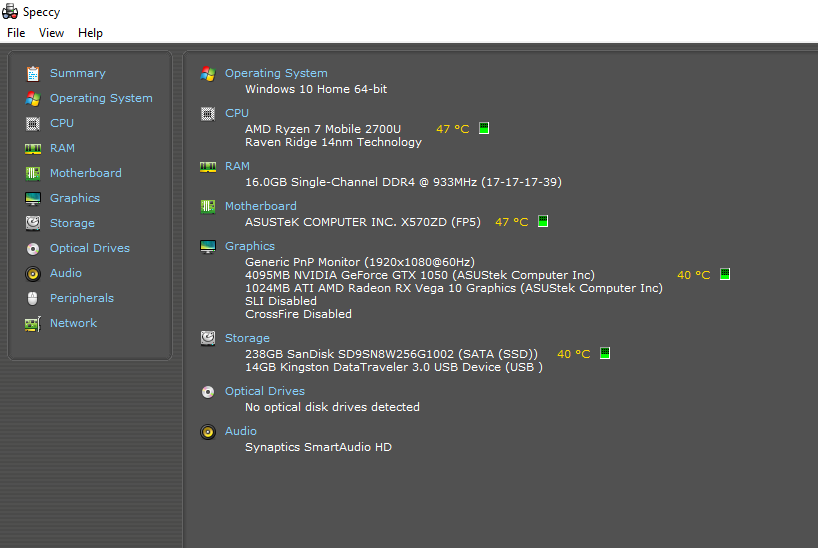Click the Motherboard icon in sidebar
The width and height of the screenshot is (818, 548).
coord(33,173)
